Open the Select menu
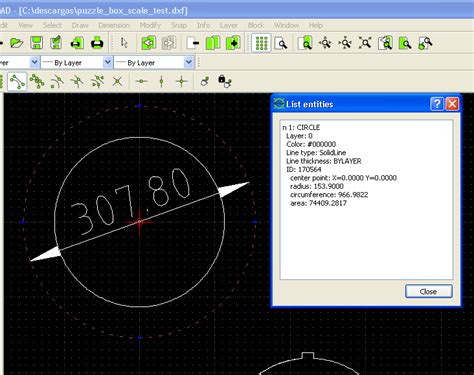This screenshot has width=474, height=375. [x=52, y=25]
